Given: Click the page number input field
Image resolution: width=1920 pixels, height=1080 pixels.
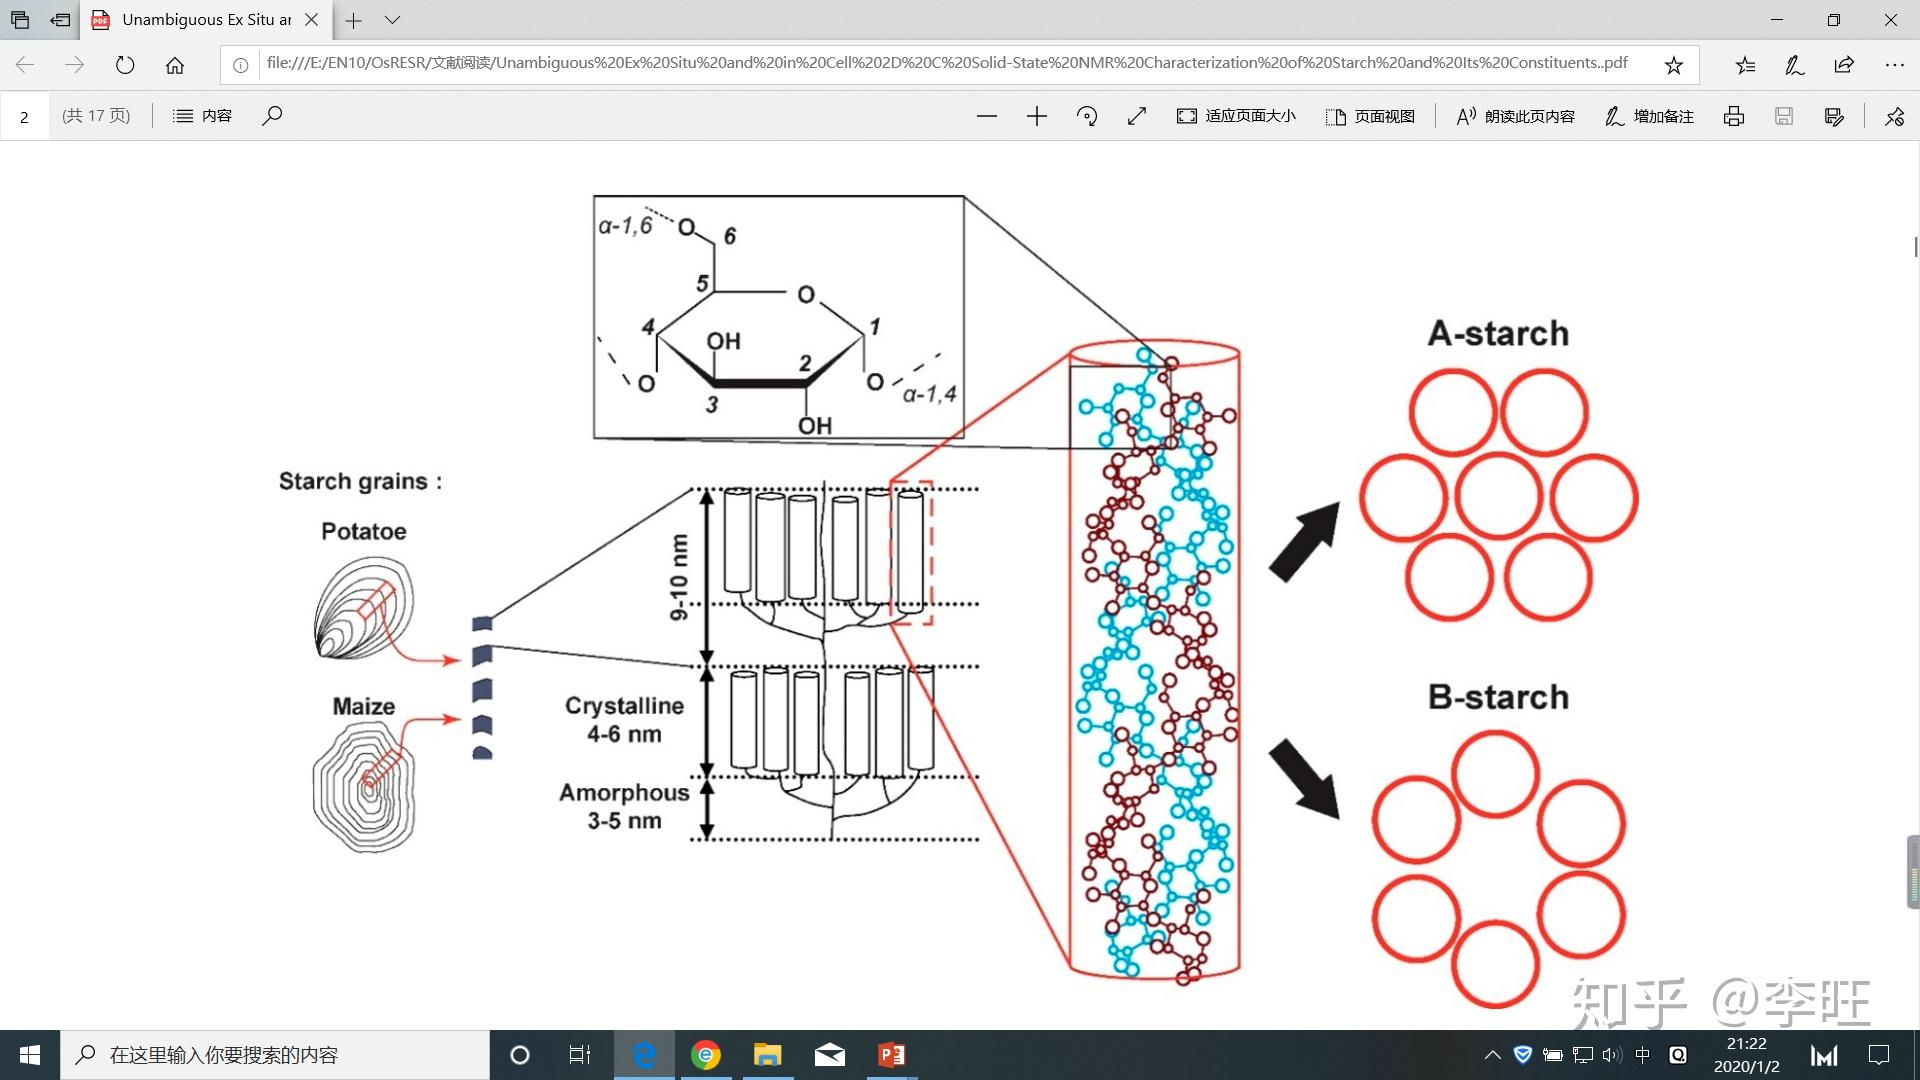Looking at the screenshot, I should point(25,116).
